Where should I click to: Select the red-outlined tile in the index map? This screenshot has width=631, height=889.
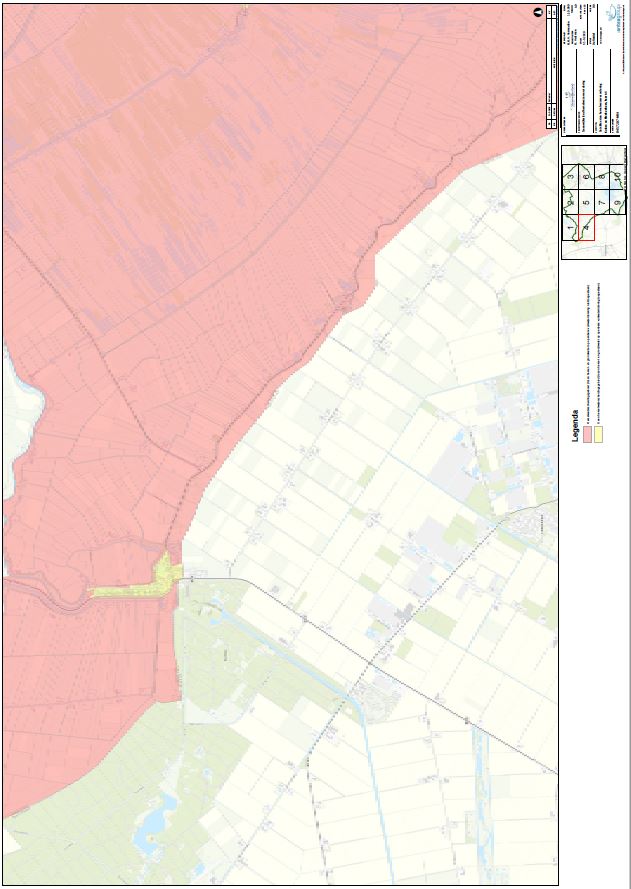[585, 228]
